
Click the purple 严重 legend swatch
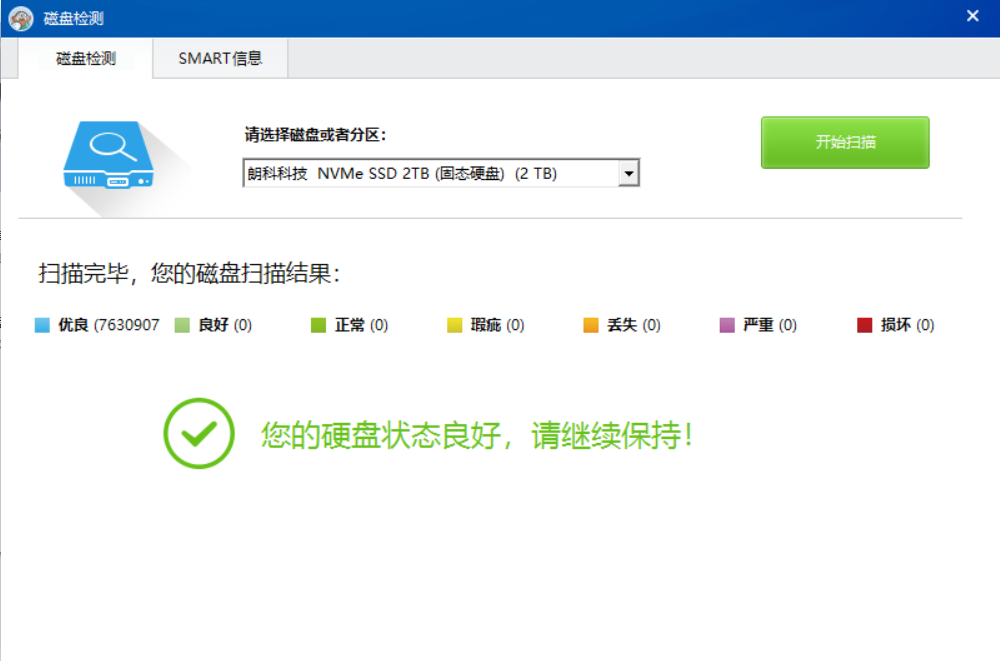[727, 325]
